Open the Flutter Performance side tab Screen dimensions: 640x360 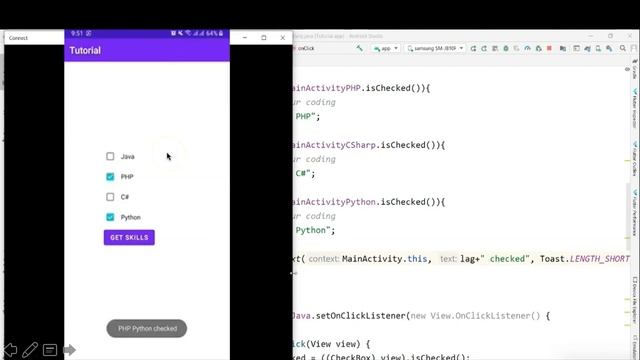(x=635, y=213)
